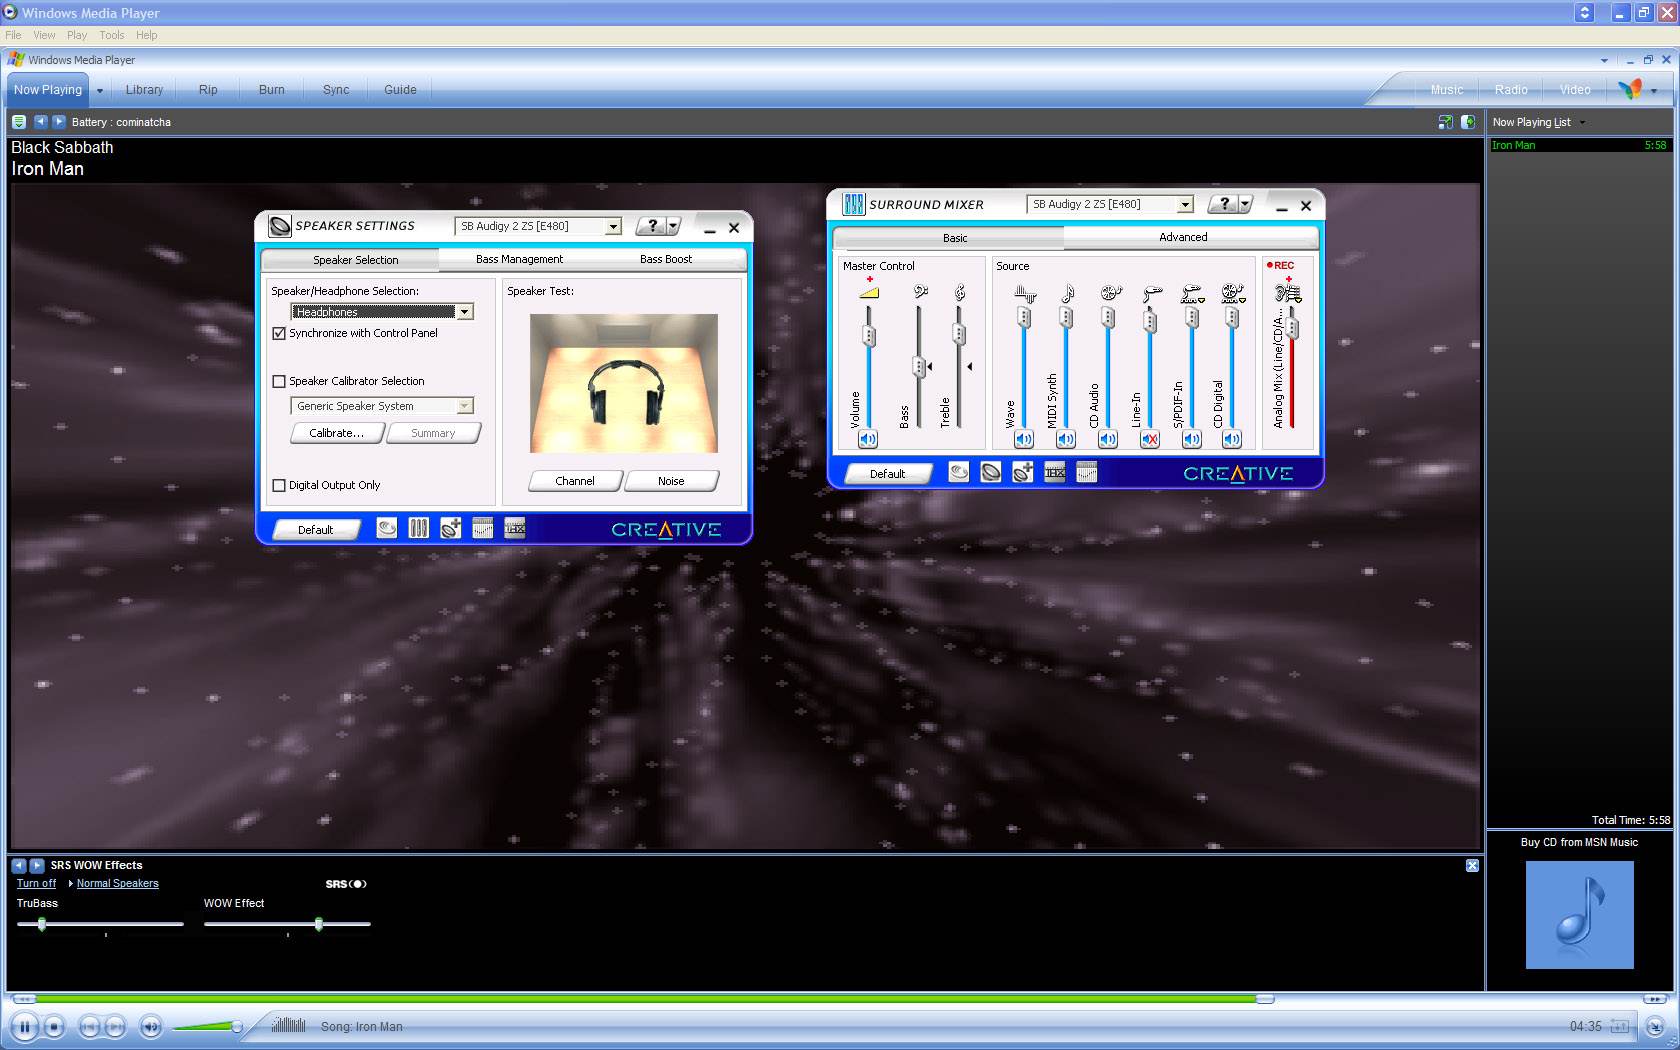Click the visualization view icon left of Battery label
Screen dimensions: 1680x1050
[19, 122]
